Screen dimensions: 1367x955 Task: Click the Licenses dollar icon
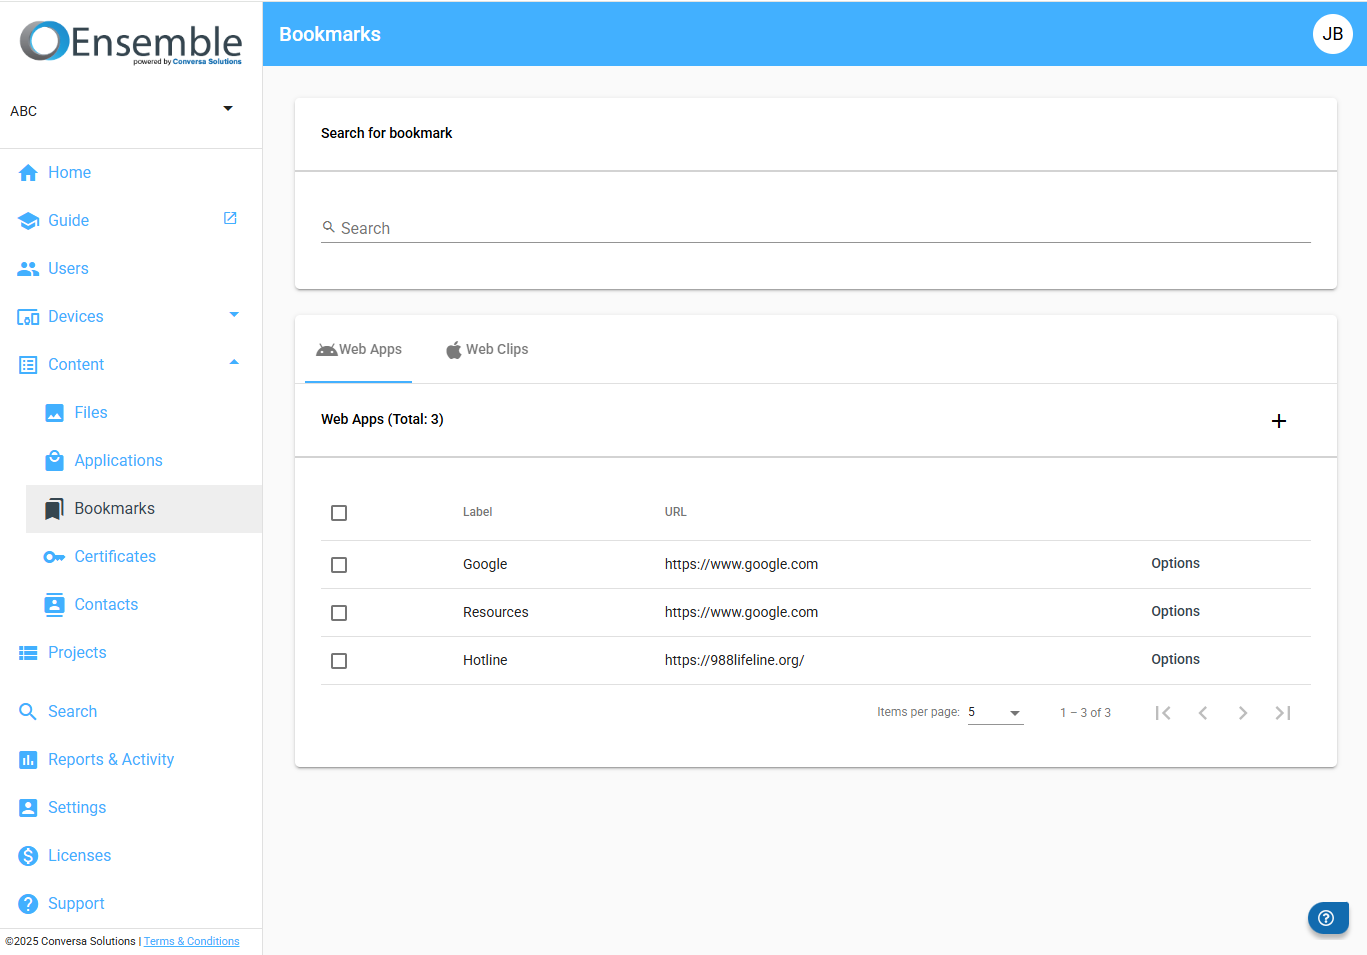point(28,856)
